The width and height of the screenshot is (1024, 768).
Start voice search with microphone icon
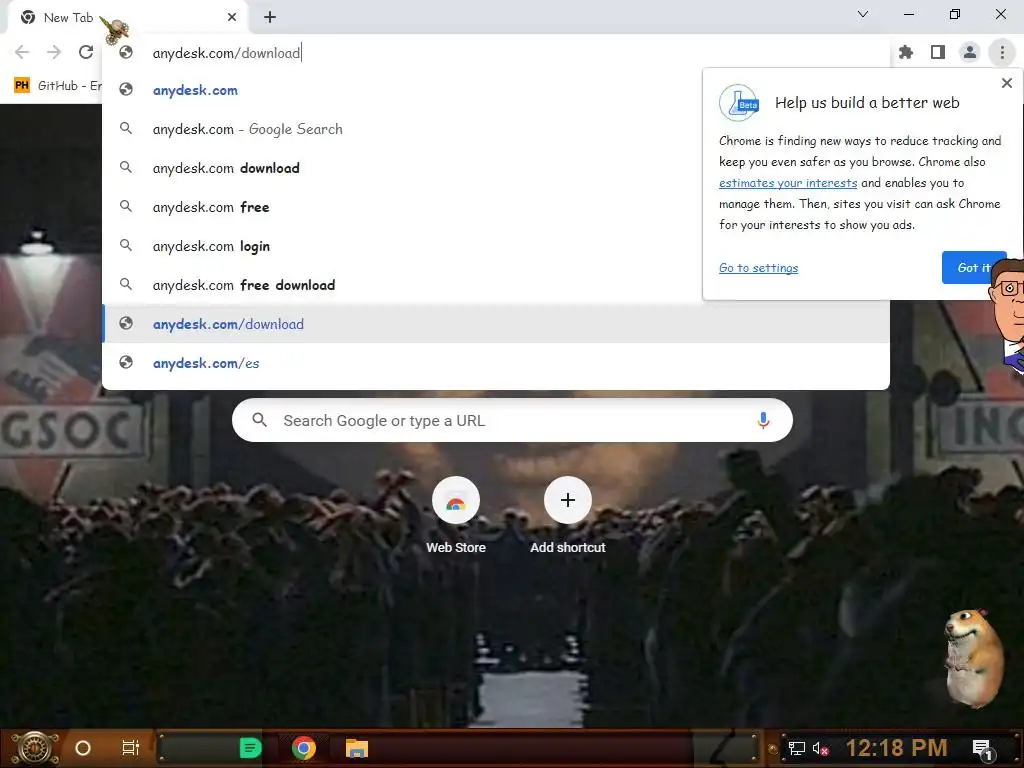coord(763,421)
